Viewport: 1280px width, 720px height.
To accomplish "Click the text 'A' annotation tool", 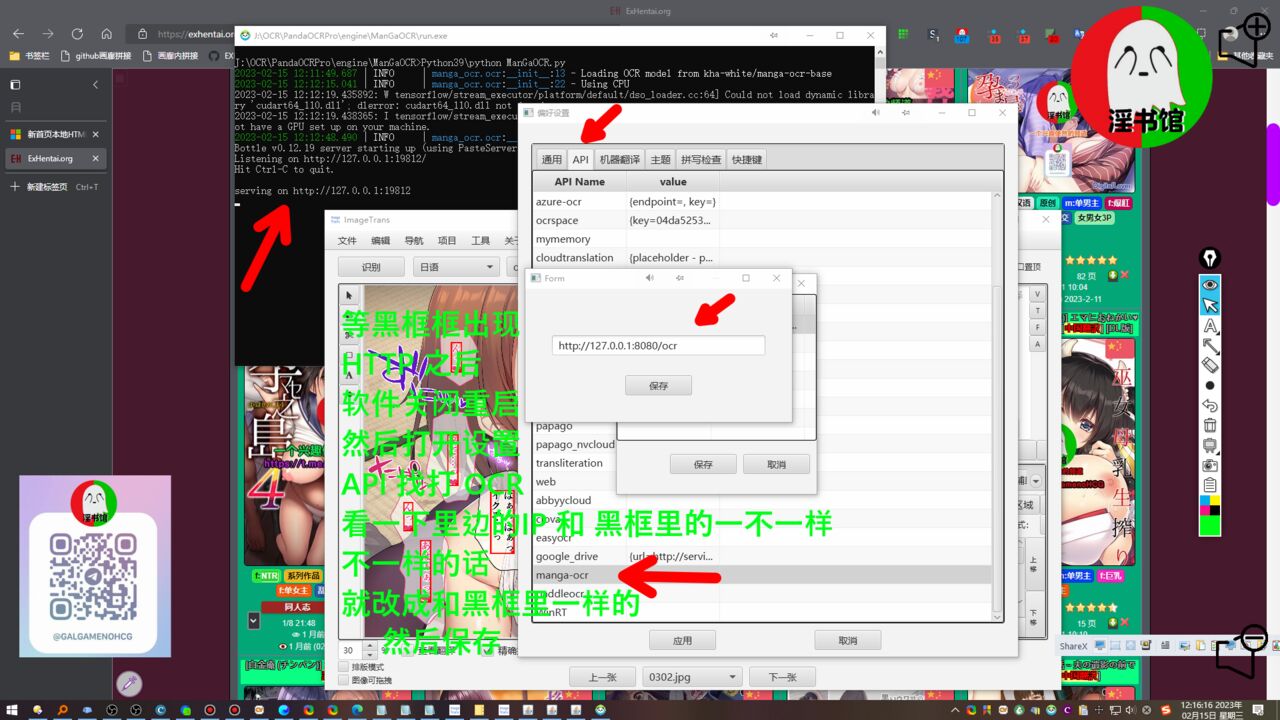I will point(1210,326).
